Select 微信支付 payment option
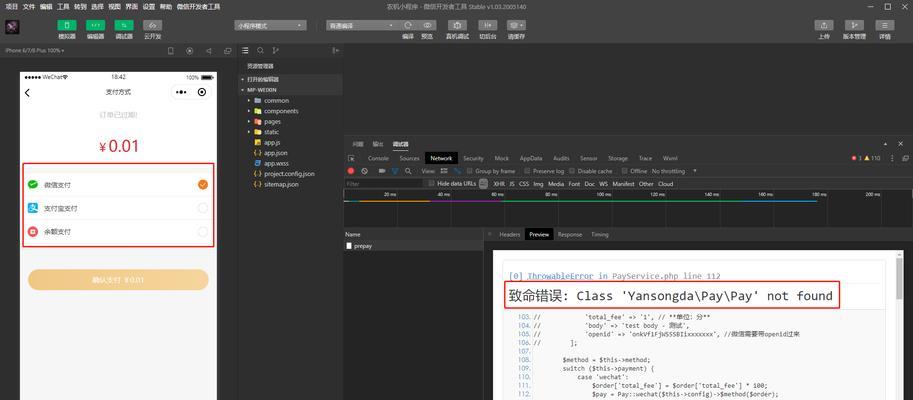Viewport: 913px width, 400px height. coord(118,185)
